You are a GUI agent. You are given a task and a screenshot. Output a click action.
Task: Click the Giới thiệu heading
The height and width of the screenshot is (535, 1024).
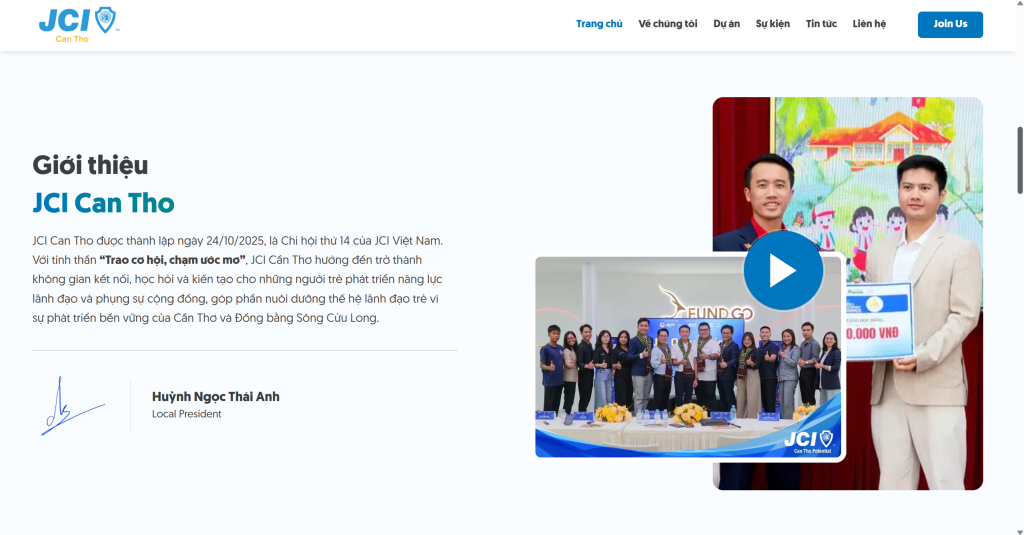point(90,165)
